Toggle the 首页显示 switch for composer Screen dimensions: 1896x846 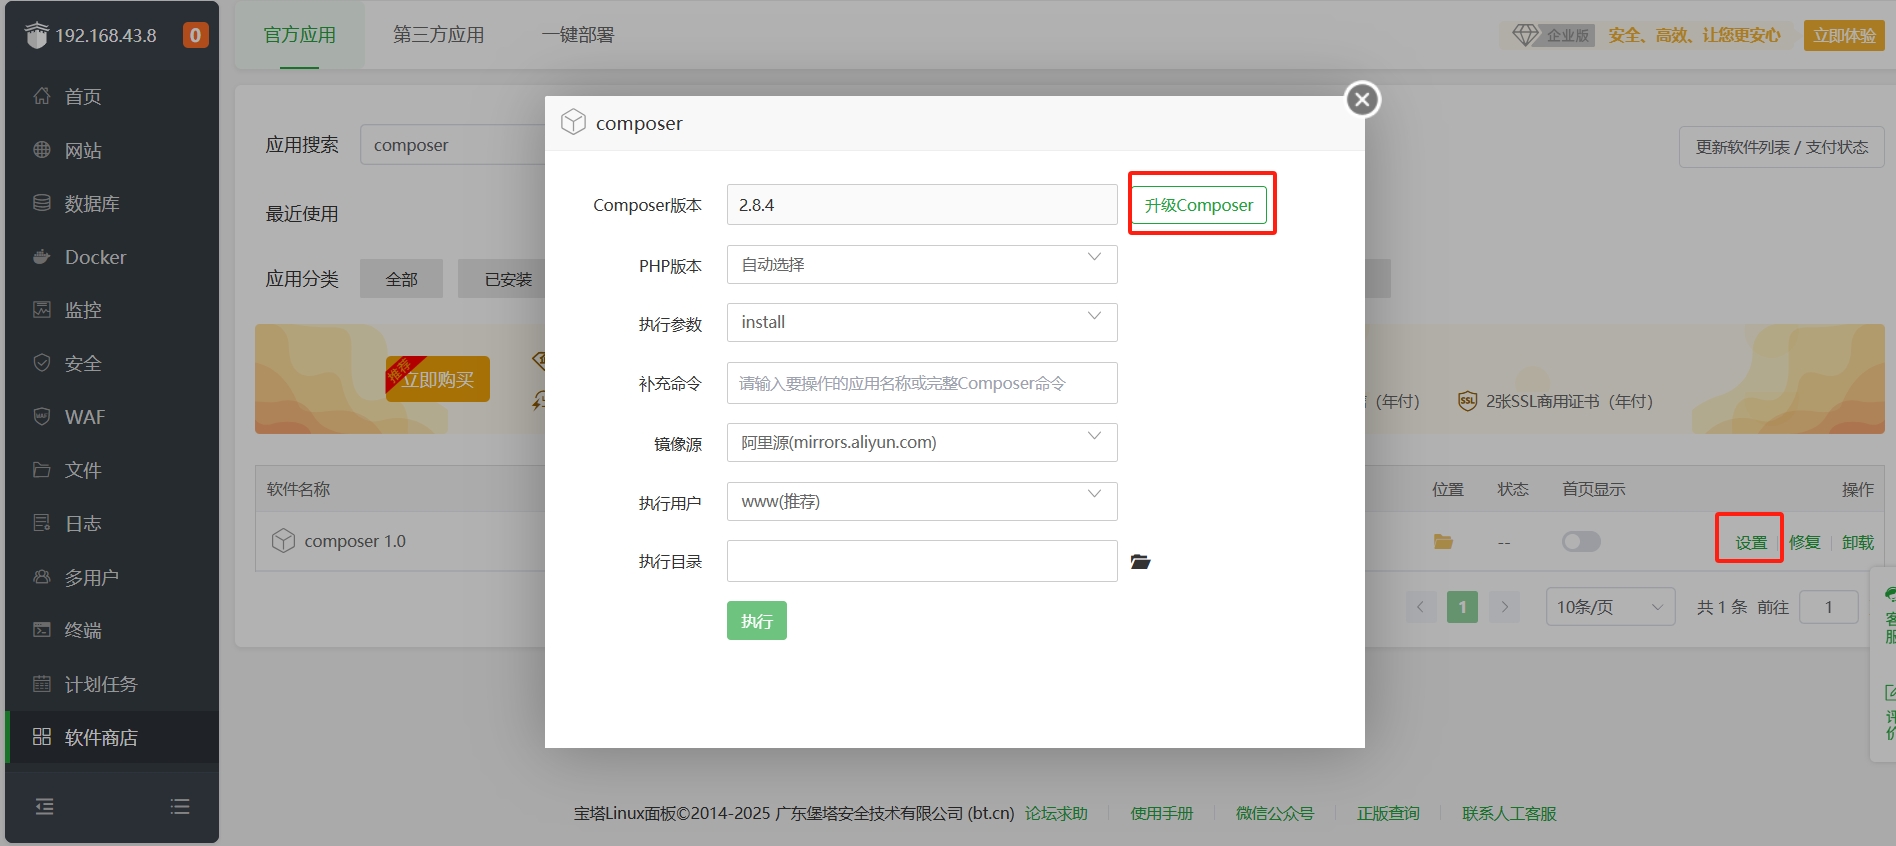click(x=1581, y=542)
